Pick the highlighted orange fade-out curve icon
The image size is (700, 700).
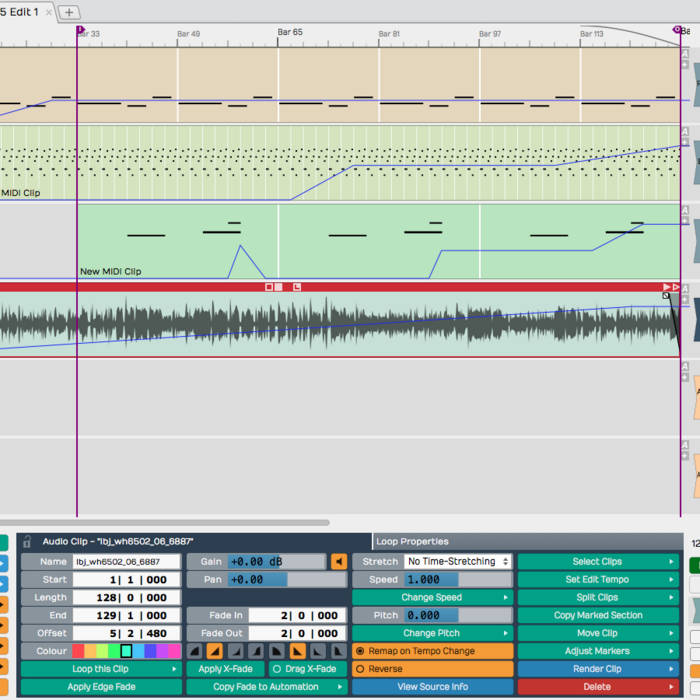[x=297, y=651]
